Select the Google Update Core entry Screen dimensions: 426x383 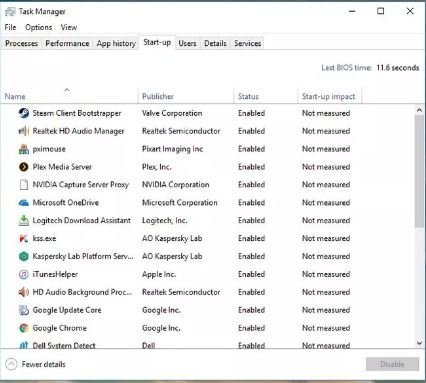pyautogui.click(x=67, y=310)
